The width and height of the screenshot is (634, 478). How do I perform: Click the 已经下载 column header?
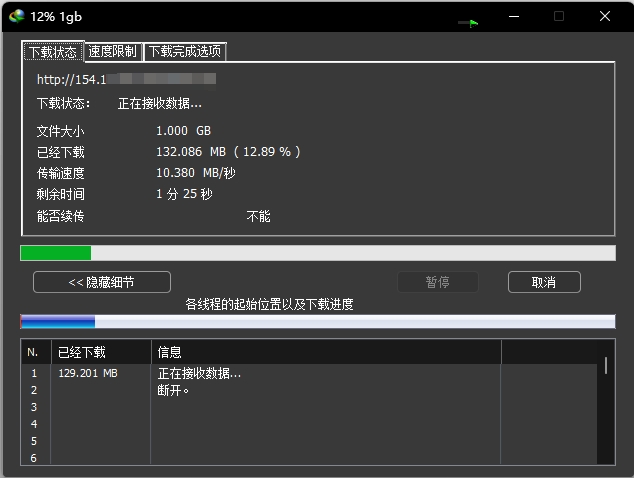click(x=100, y=352)
